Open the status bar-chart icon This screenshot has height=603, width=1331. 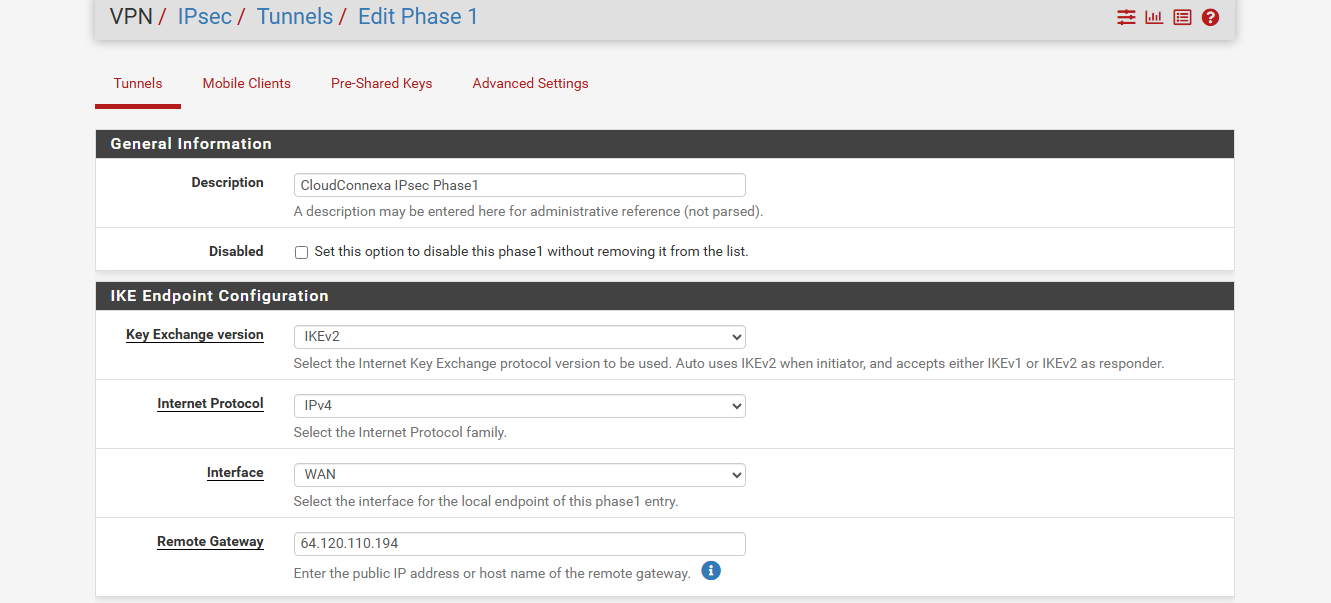coord(1154,17)
